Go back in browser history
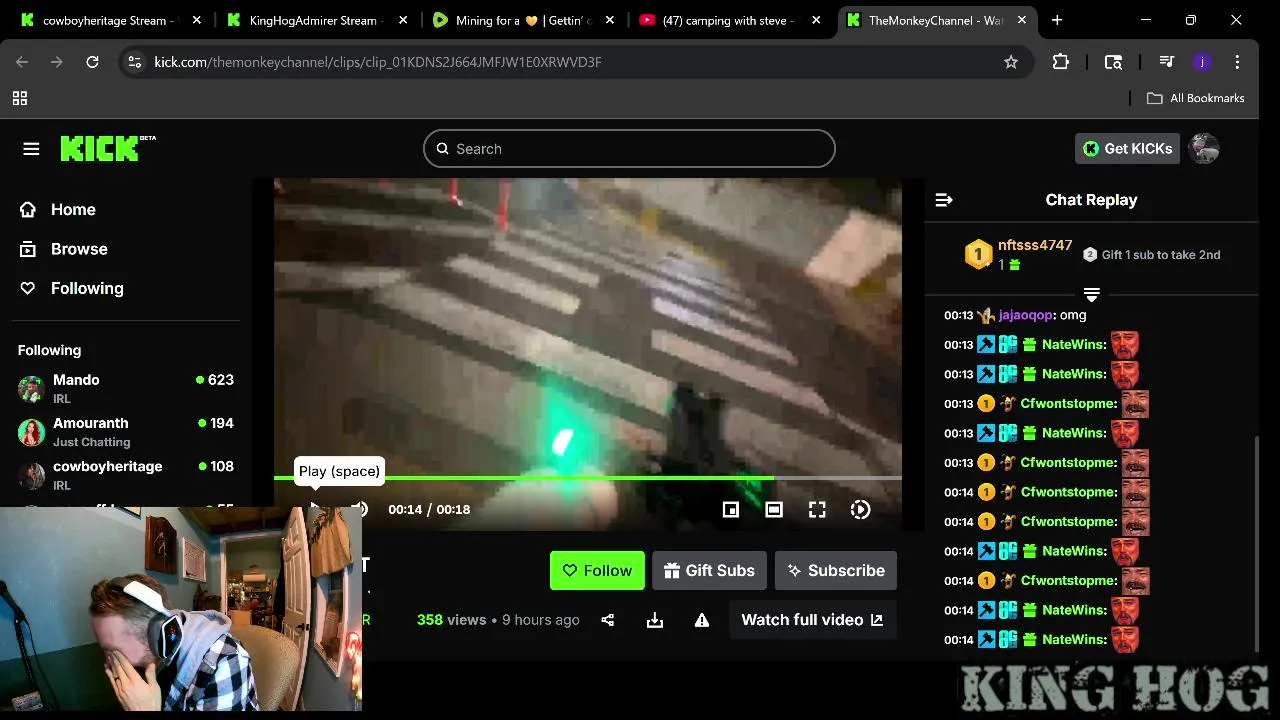 click(x=22, y=62)
